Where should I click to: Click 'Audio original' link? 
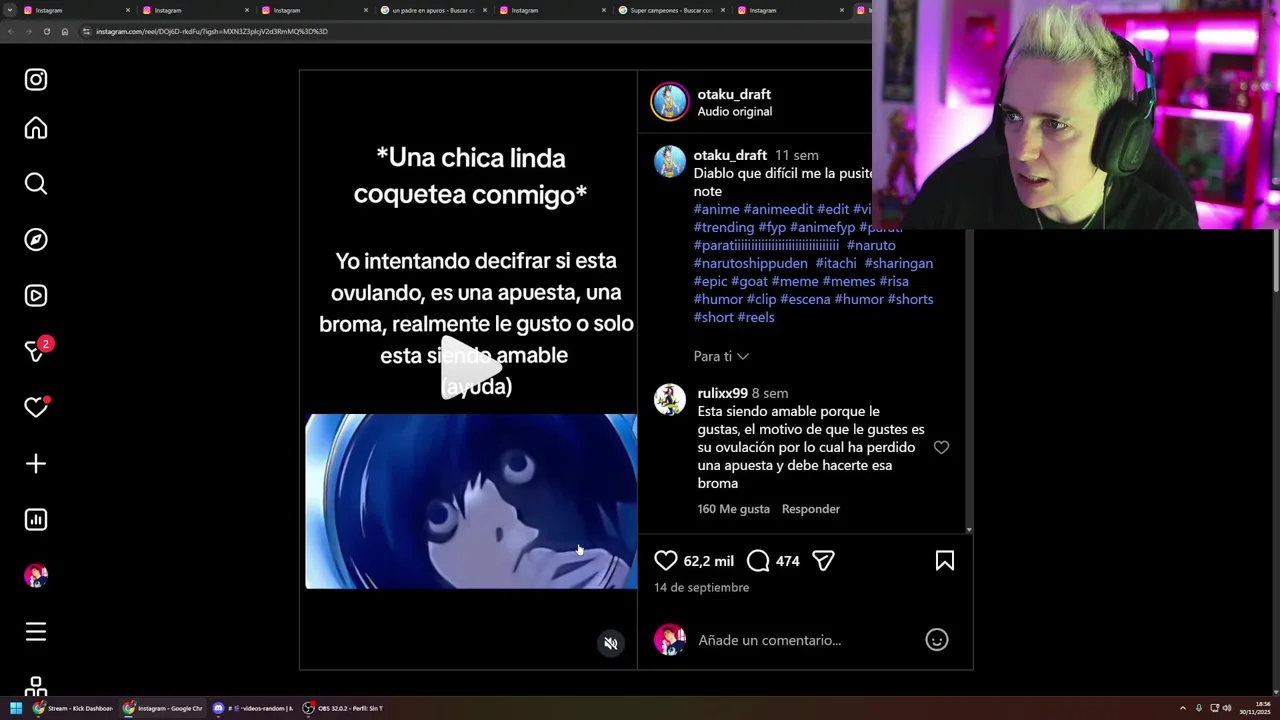pos(734,112)
